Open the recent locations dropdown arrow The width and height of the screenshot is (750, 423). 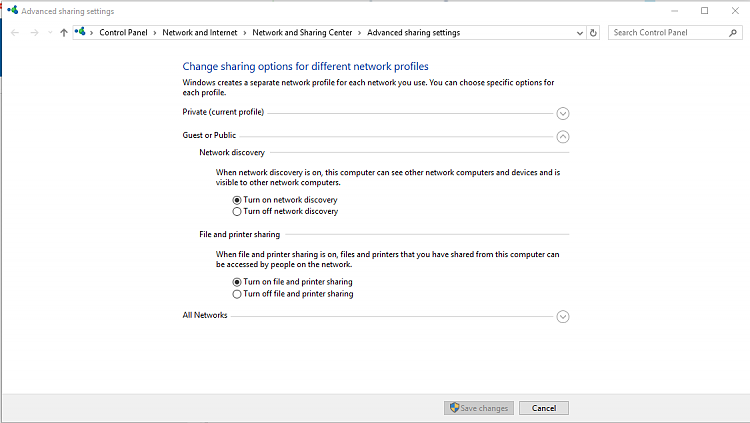point(49,32)
